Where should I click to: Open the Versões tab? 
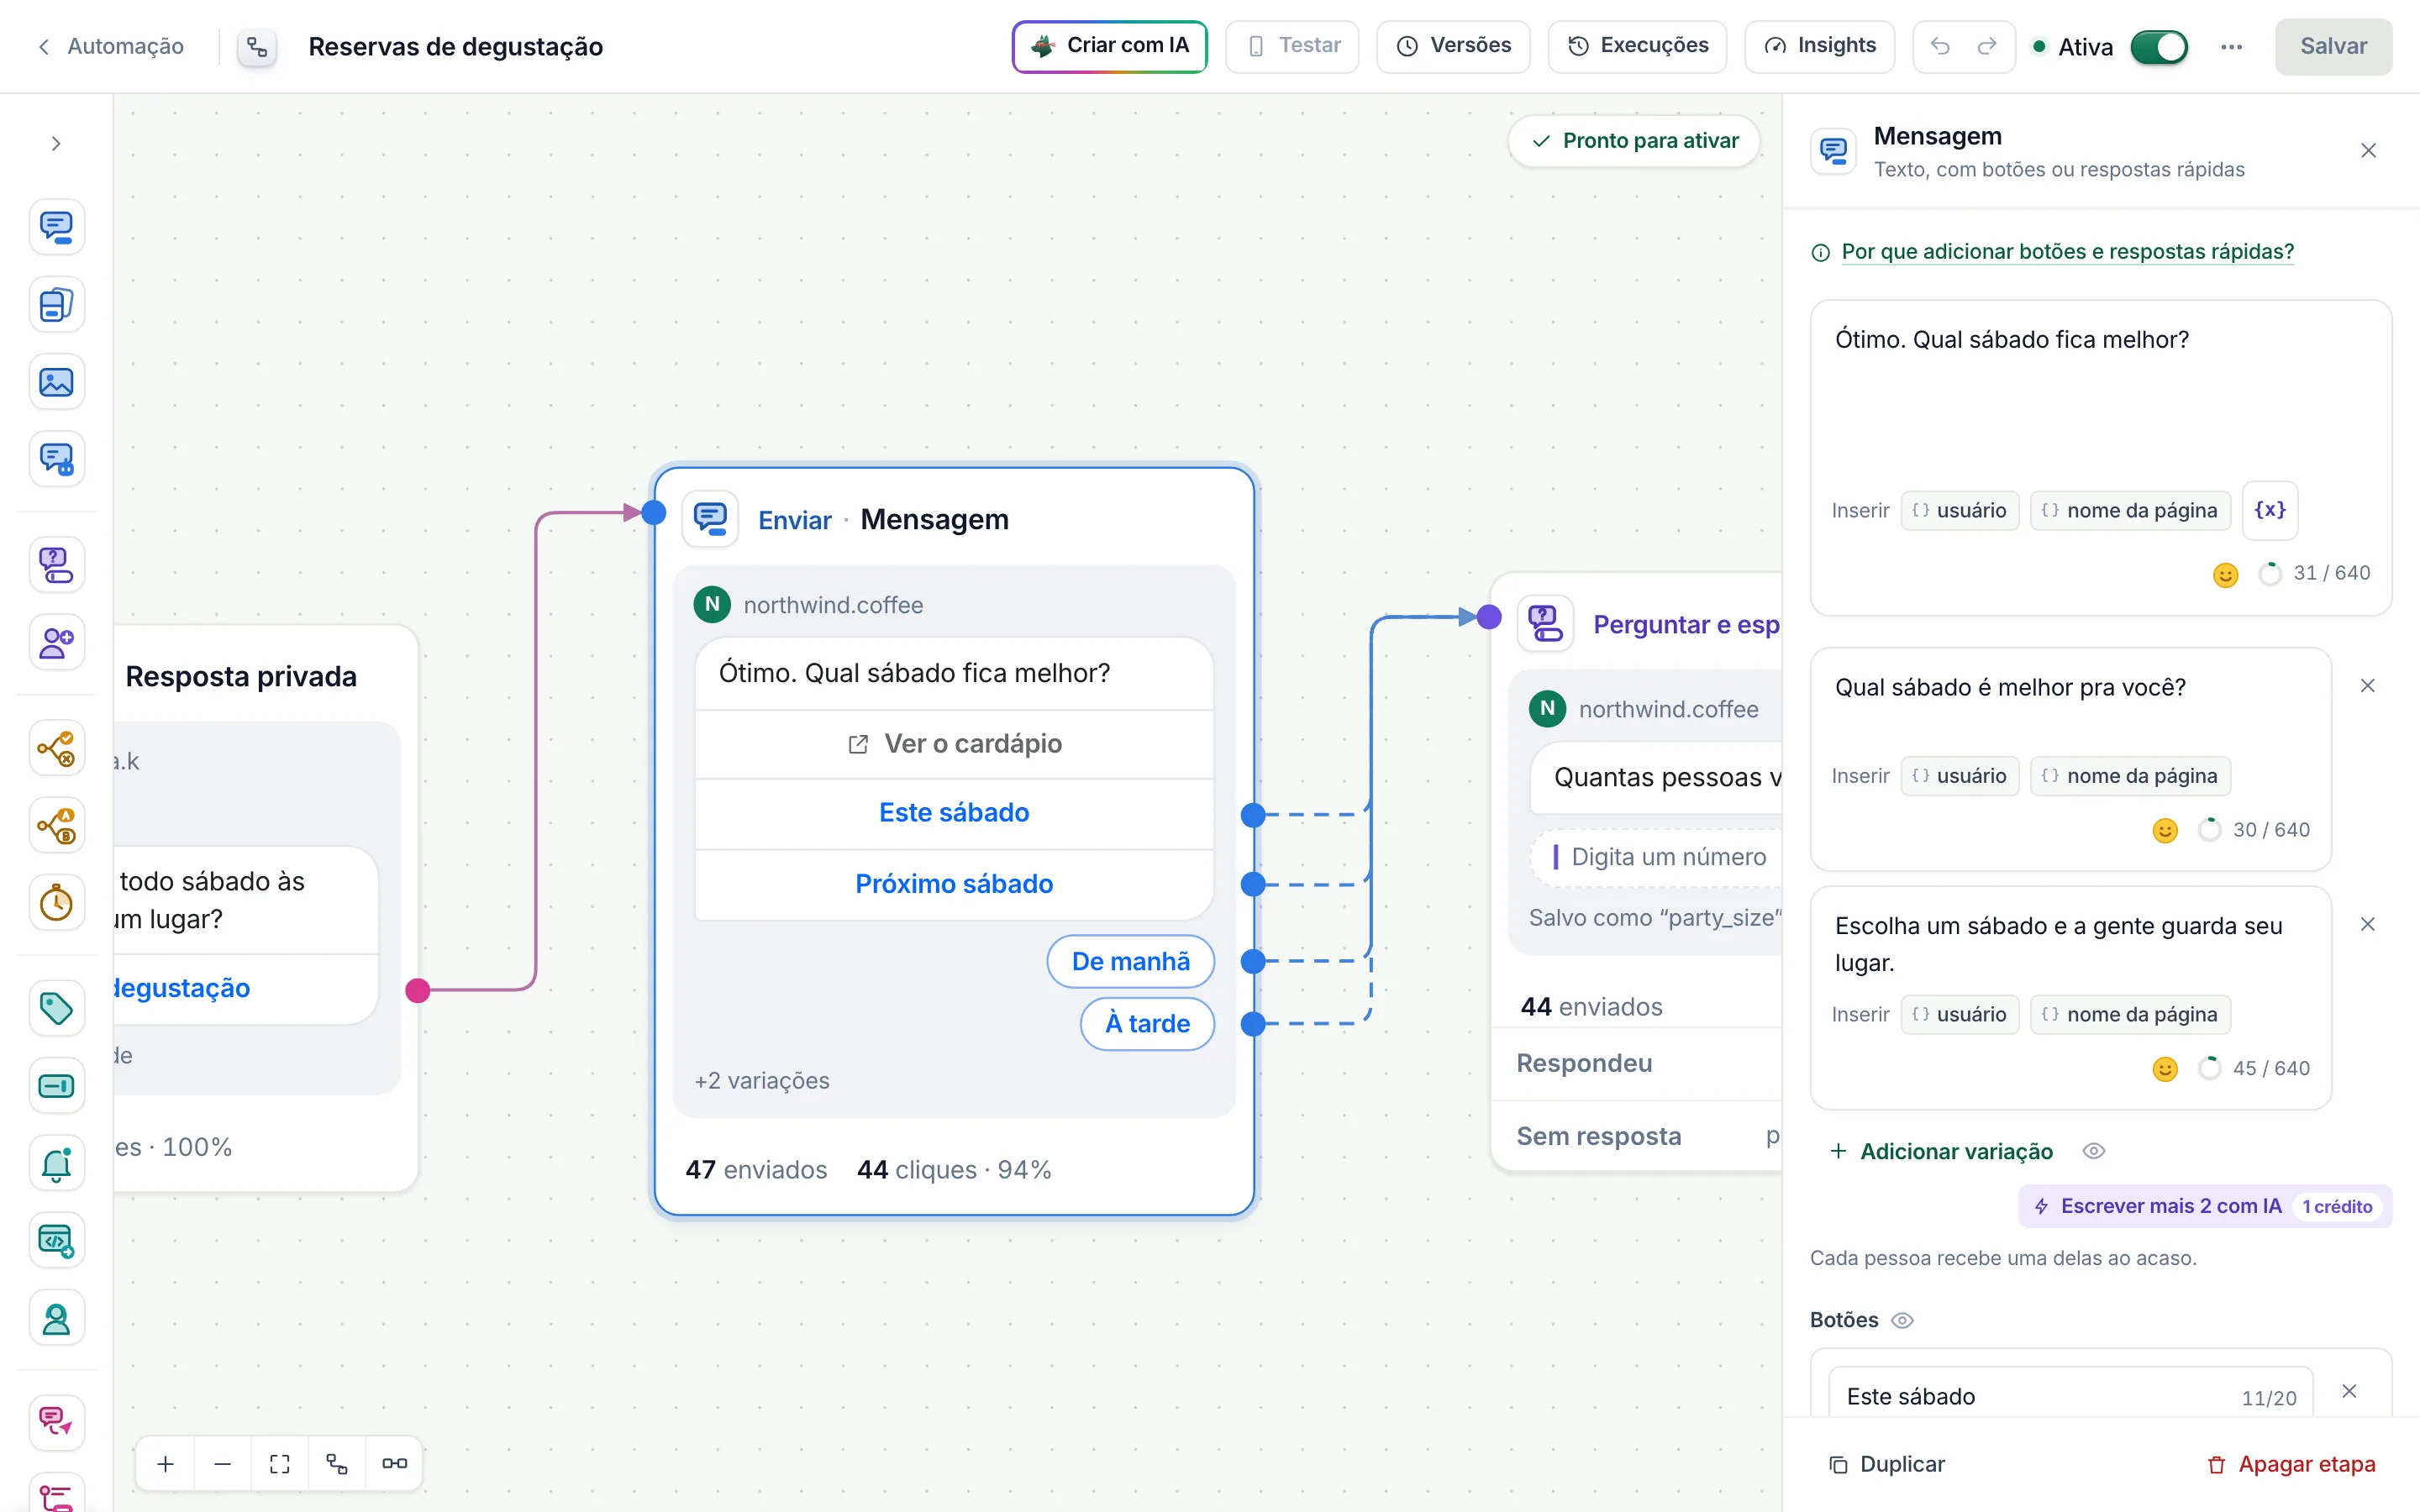[x=1453, y=46]
